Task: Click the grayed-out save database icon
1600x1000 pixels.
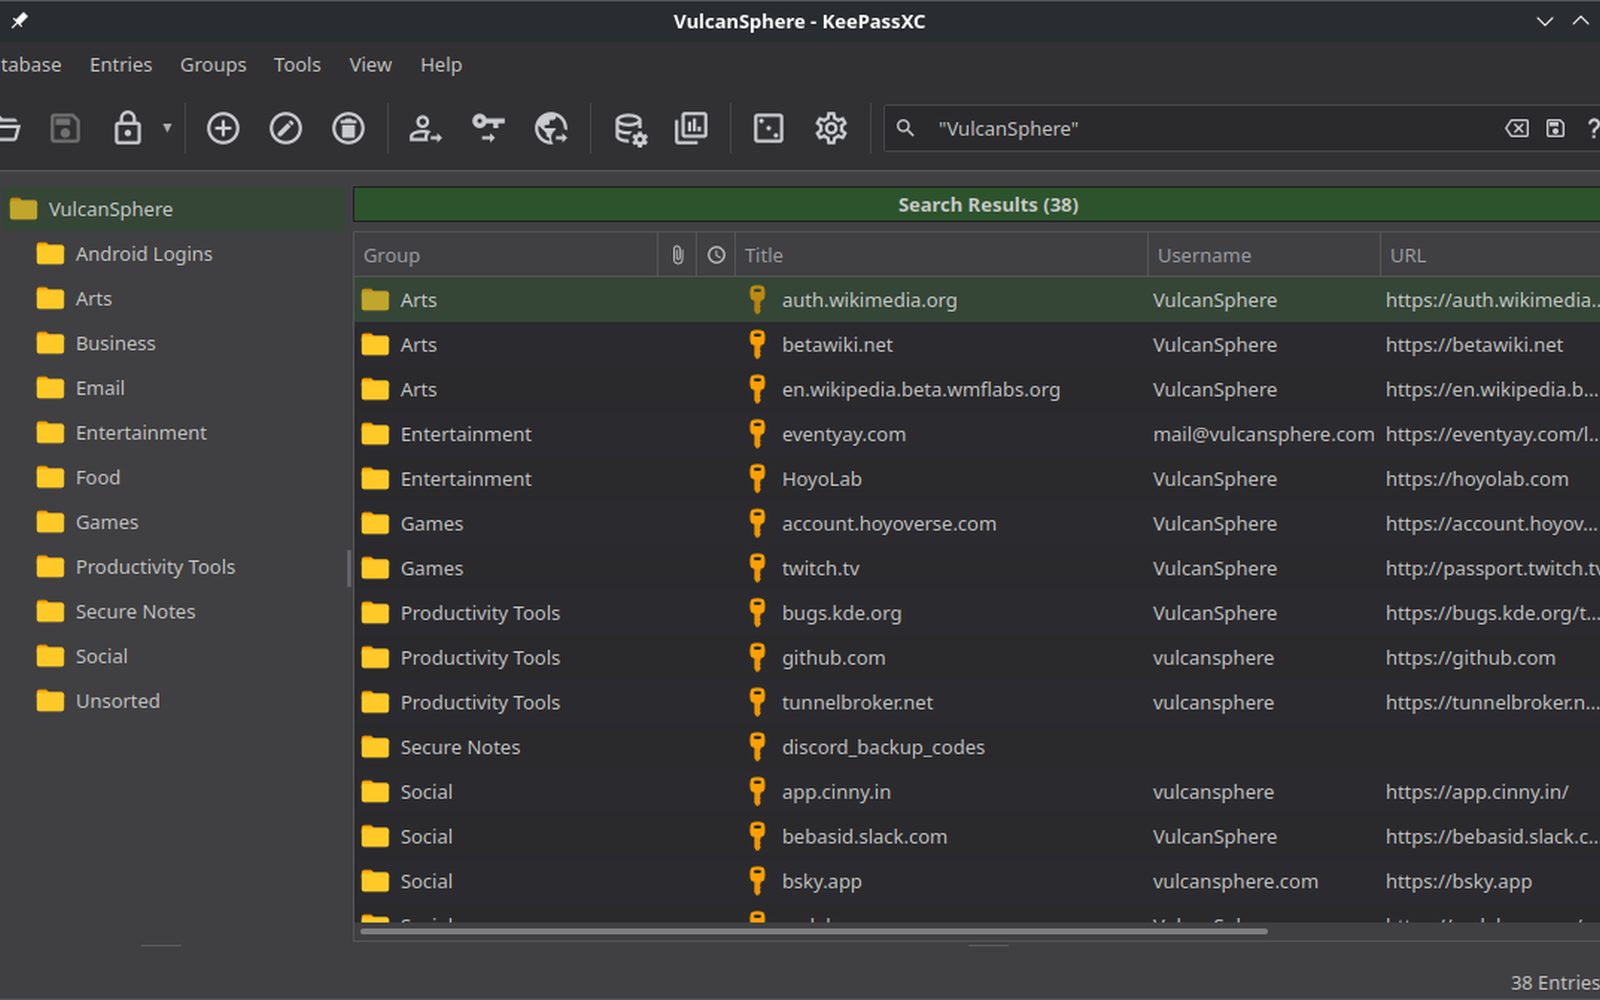Action: click(65, 128)
